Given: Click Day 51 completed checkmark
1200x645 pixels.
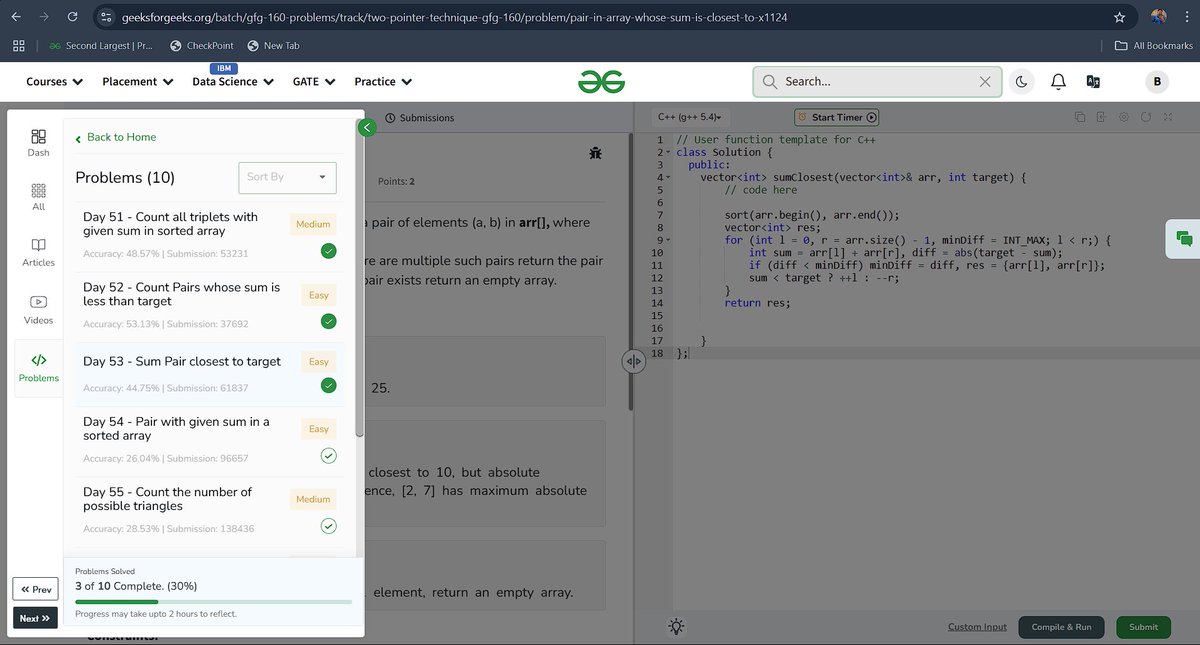Looking at the screenshot, I should [328, 251].
